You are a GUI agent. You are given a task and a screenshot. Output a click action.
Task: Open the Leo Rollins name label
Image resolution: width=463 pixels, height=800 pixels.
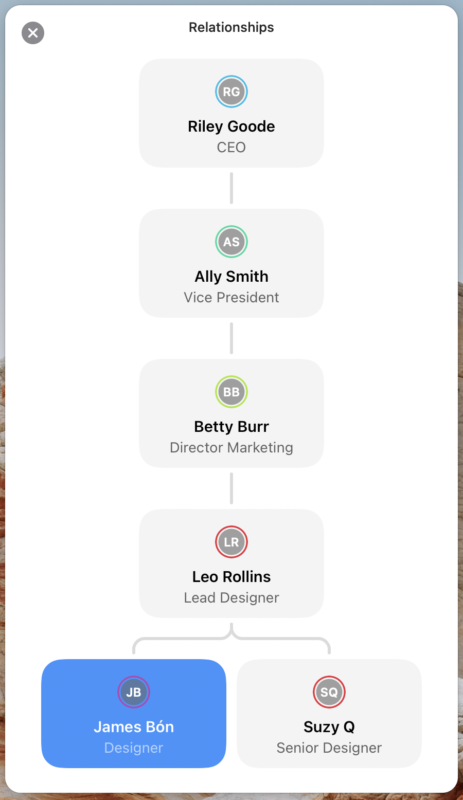pos(231,577)
